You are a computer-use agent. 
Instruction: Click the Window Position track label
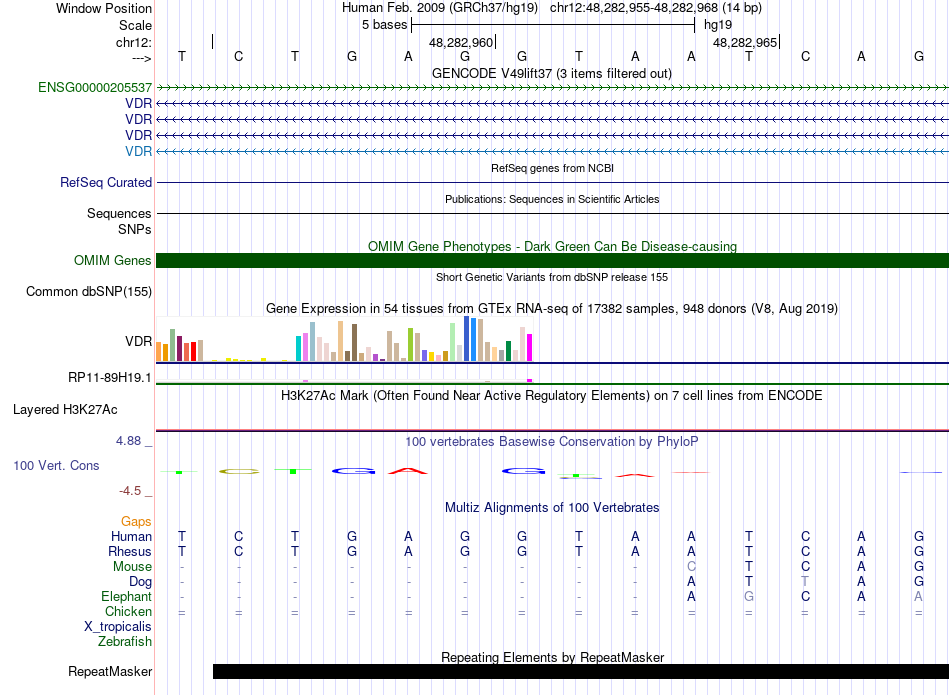104,8
